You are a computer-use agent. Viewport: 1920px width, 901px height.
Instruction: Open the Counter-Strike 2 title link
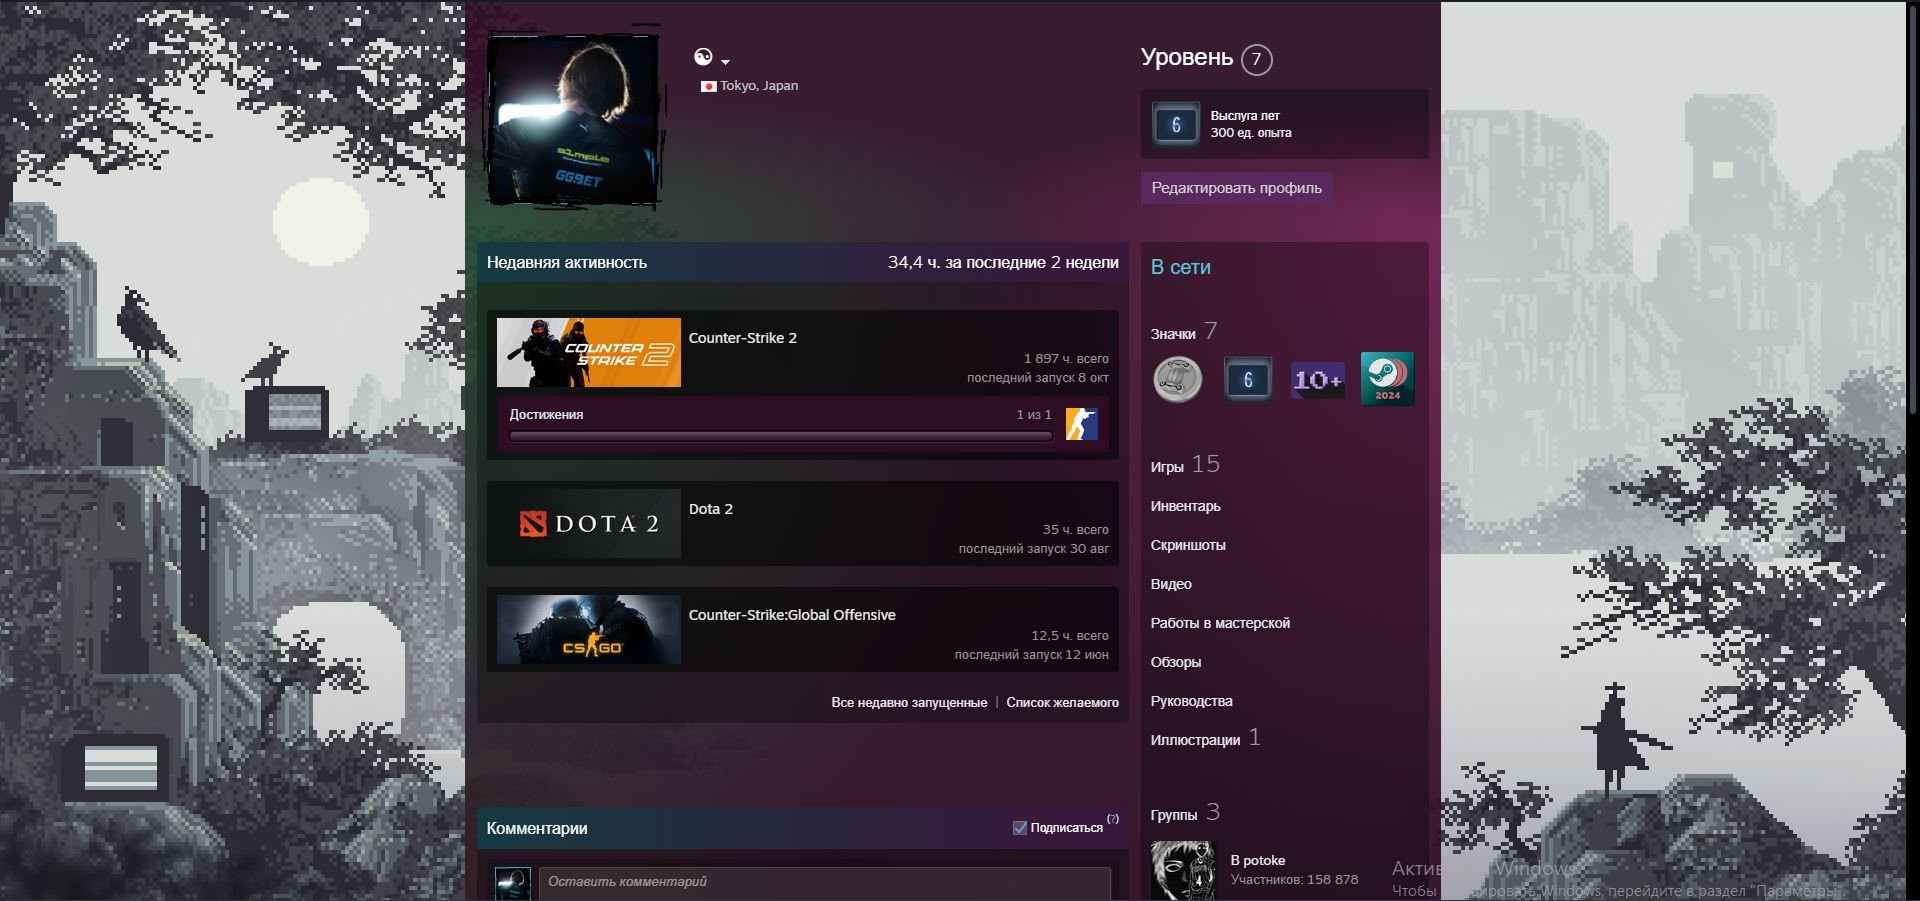[743, 338]
